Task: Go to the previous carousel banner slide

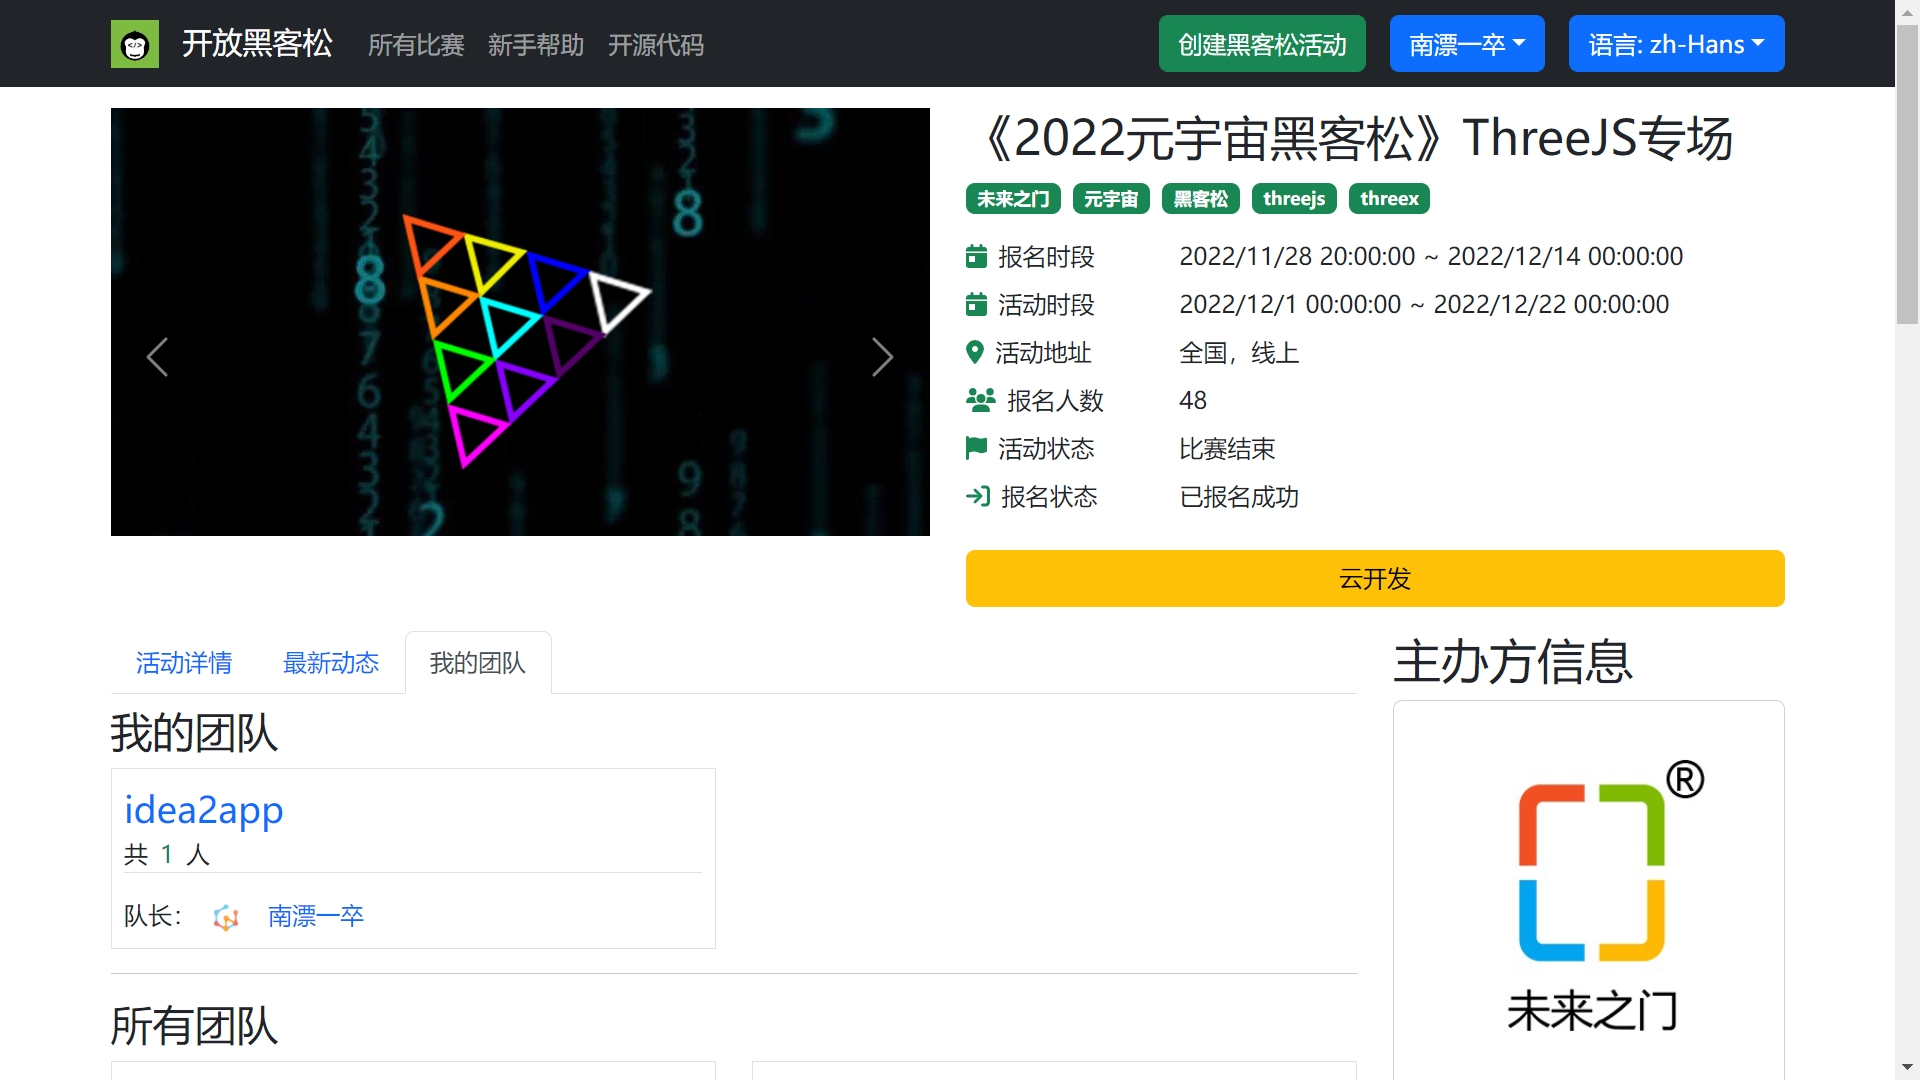Action: click(x=157, y=357)
